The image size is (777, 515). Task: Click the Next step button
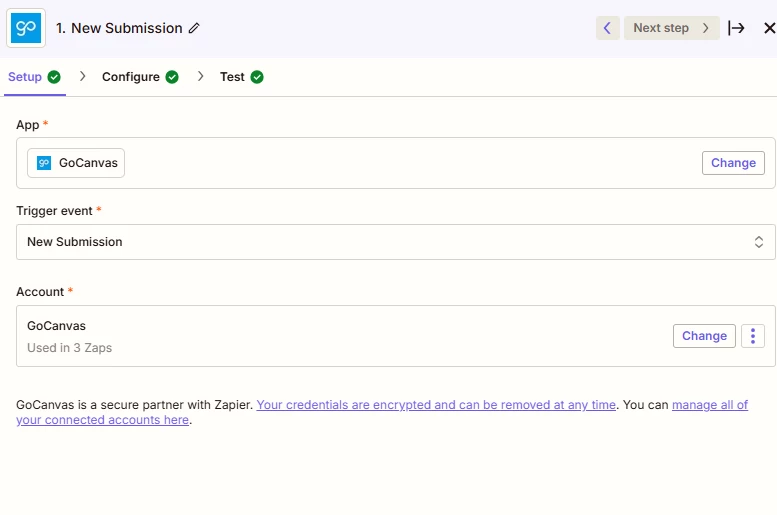pos(671,28)
